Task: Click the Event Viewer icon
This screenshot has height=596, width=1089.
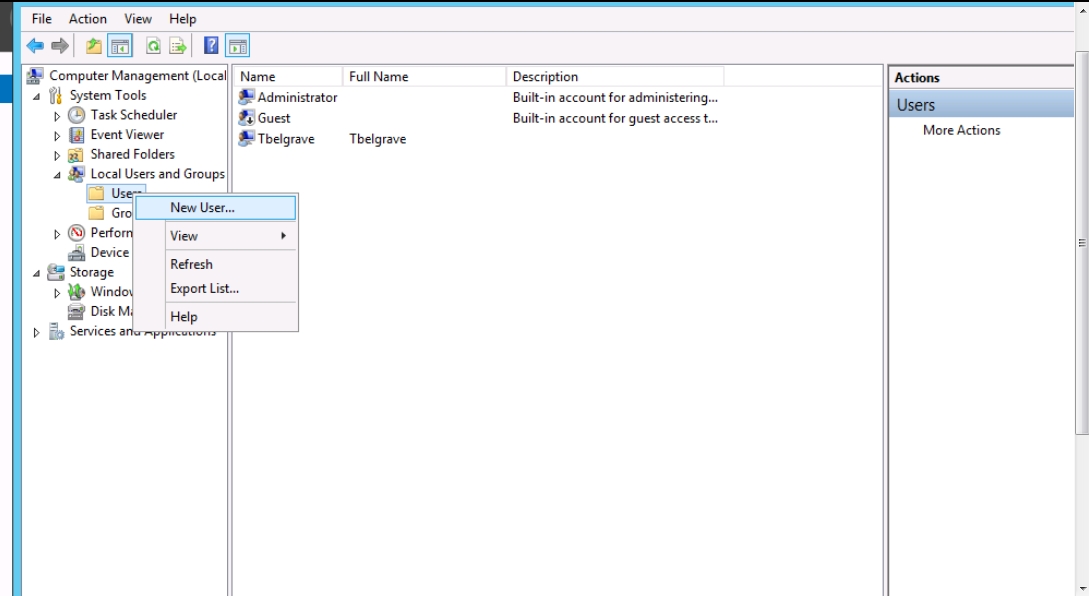Action: 76,135
